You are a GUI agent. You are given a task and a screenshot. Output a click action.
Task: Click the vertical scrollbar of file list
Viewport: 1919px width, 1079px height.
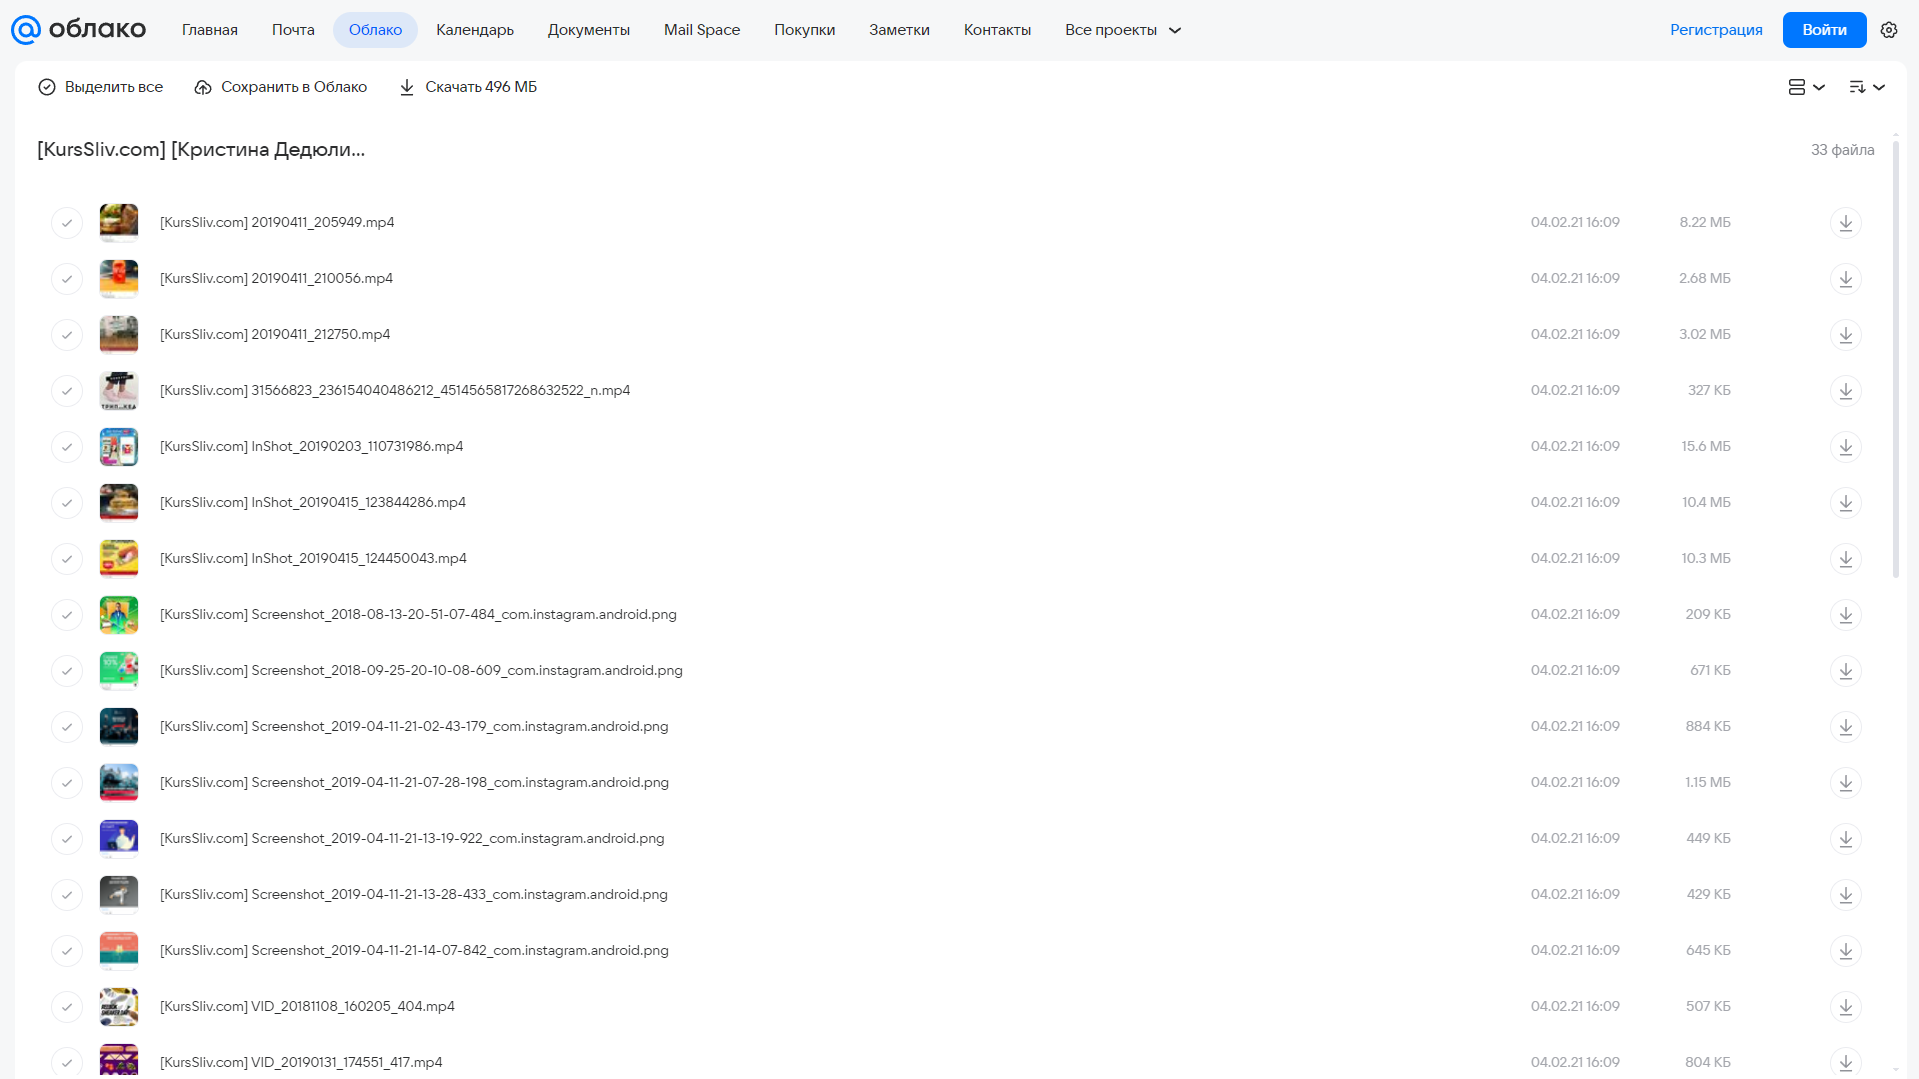[x=1895, y=360]
